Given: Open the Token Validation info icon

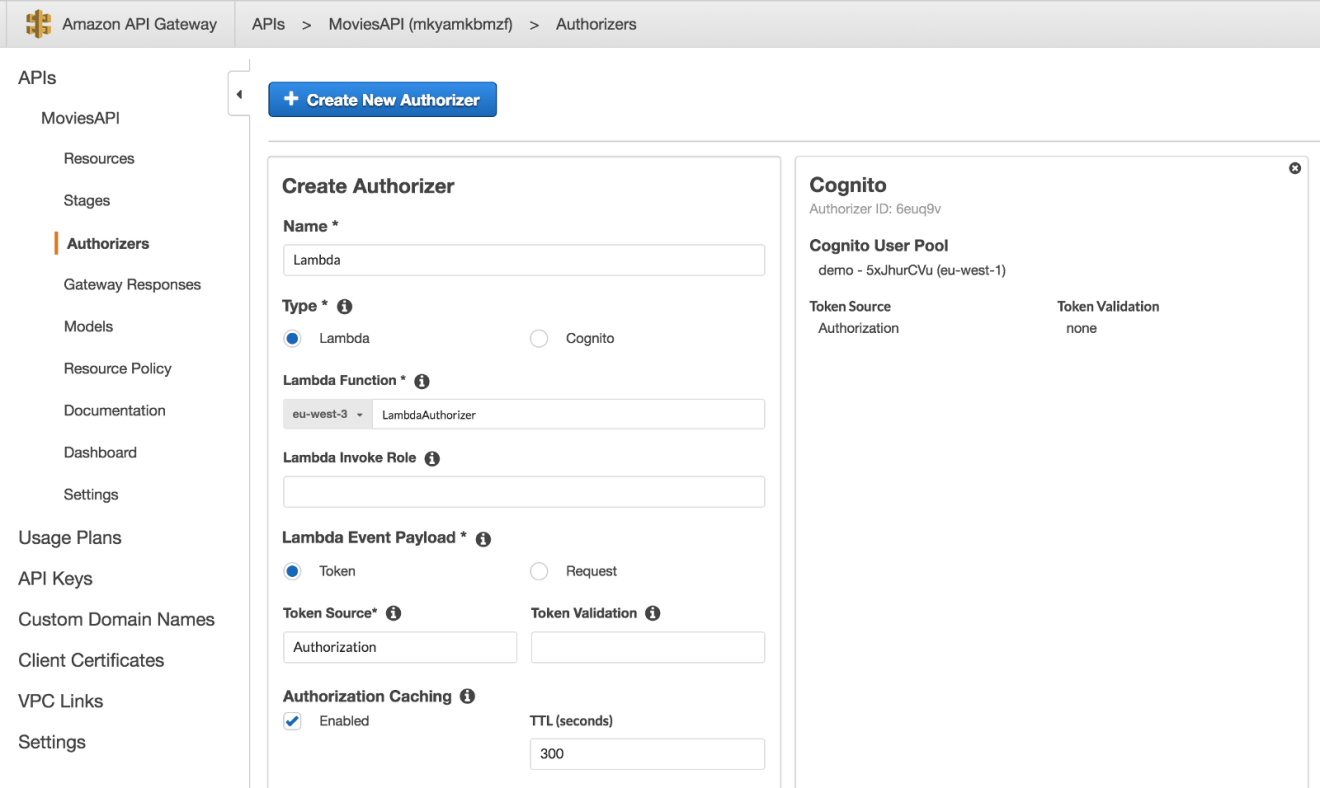Looking at the screenshot, I should tap(653, 614).
